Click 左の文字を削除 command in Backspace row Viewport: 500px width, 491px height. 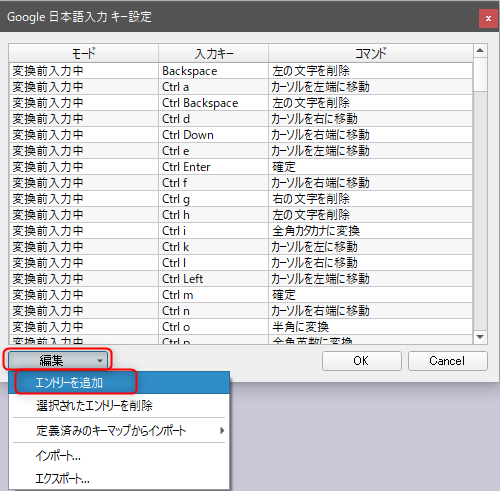pos(371,71)
